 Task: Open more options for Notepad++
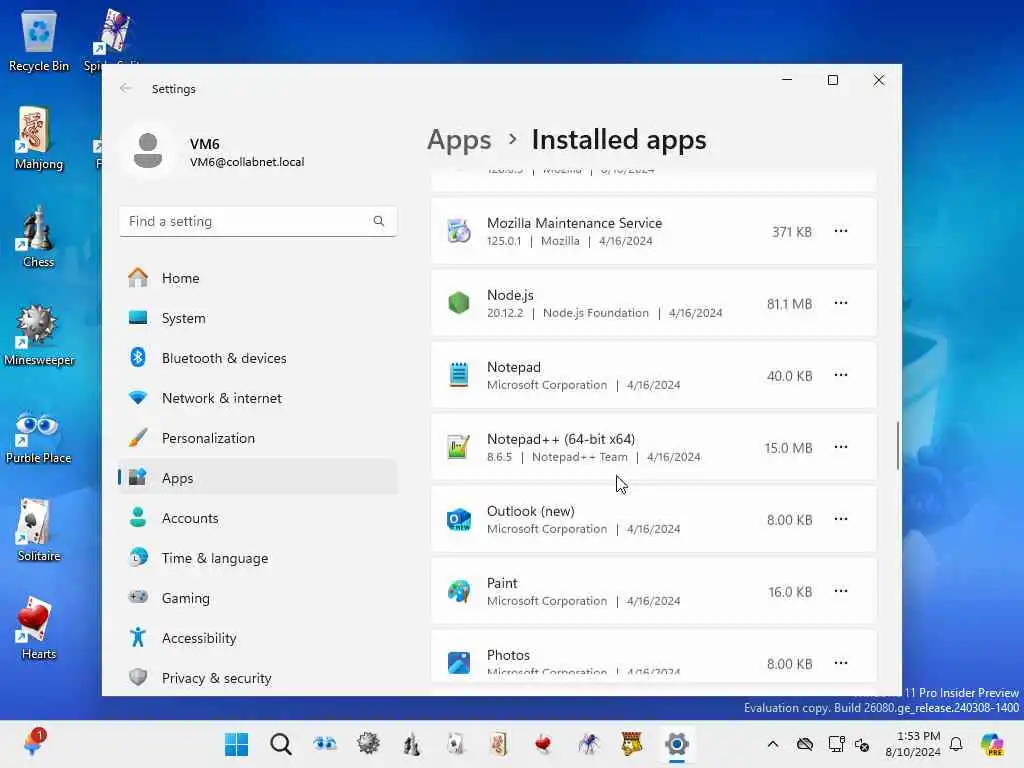[x=840, y=447]
